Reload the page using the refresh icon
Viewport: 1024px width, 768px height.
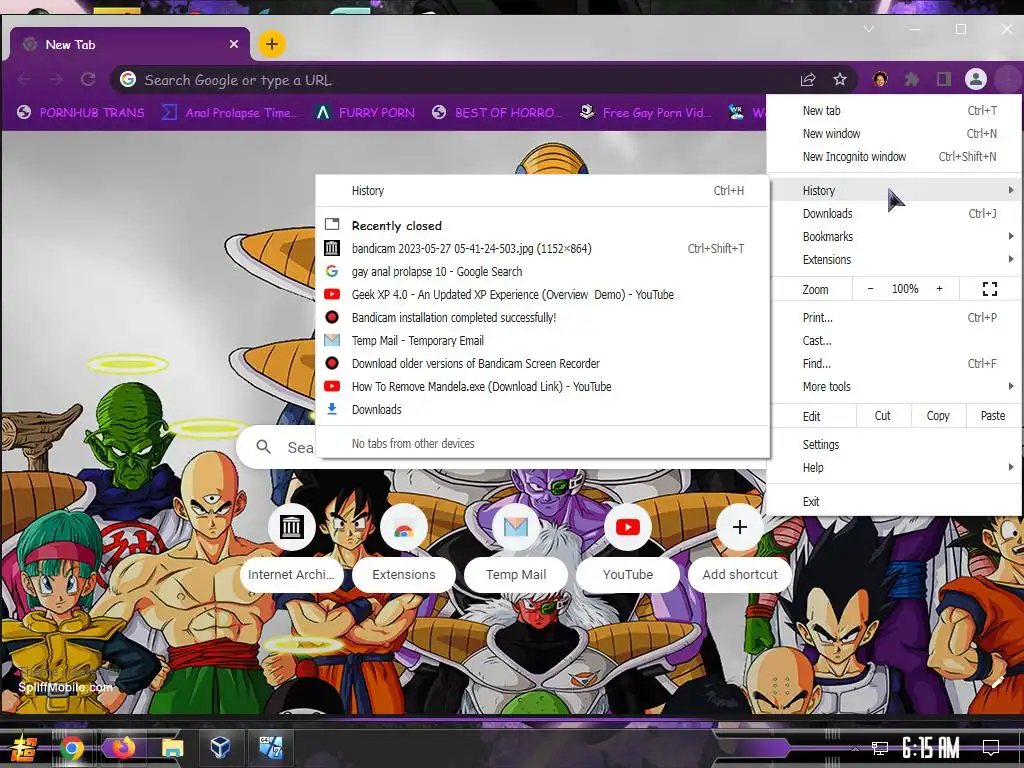tap(88, 80)
